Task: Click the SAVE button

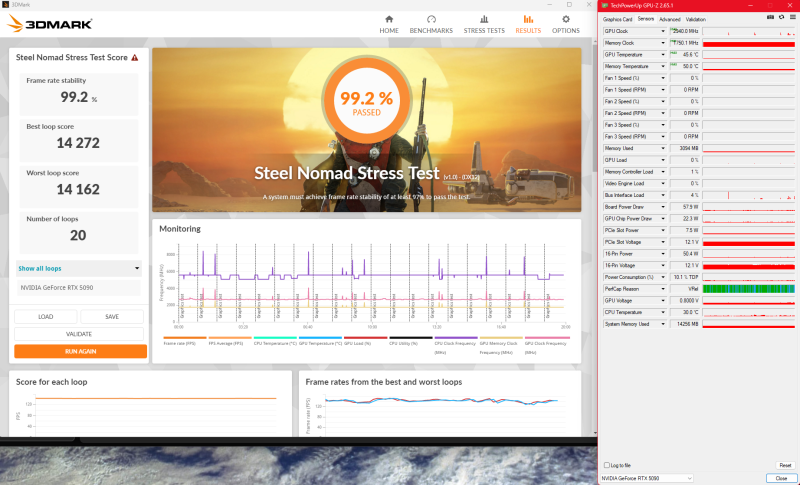Action: pyautogui.click(x=112, y=317)
